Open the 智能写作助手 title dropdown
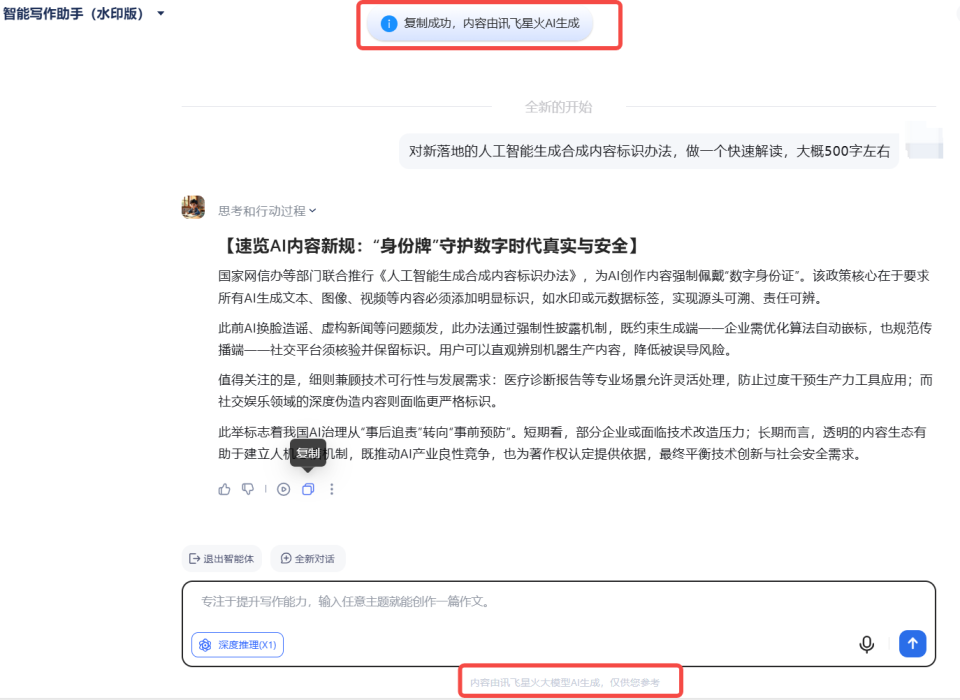The width and height of the screenshot is (960, 700). tap(158, 14)
